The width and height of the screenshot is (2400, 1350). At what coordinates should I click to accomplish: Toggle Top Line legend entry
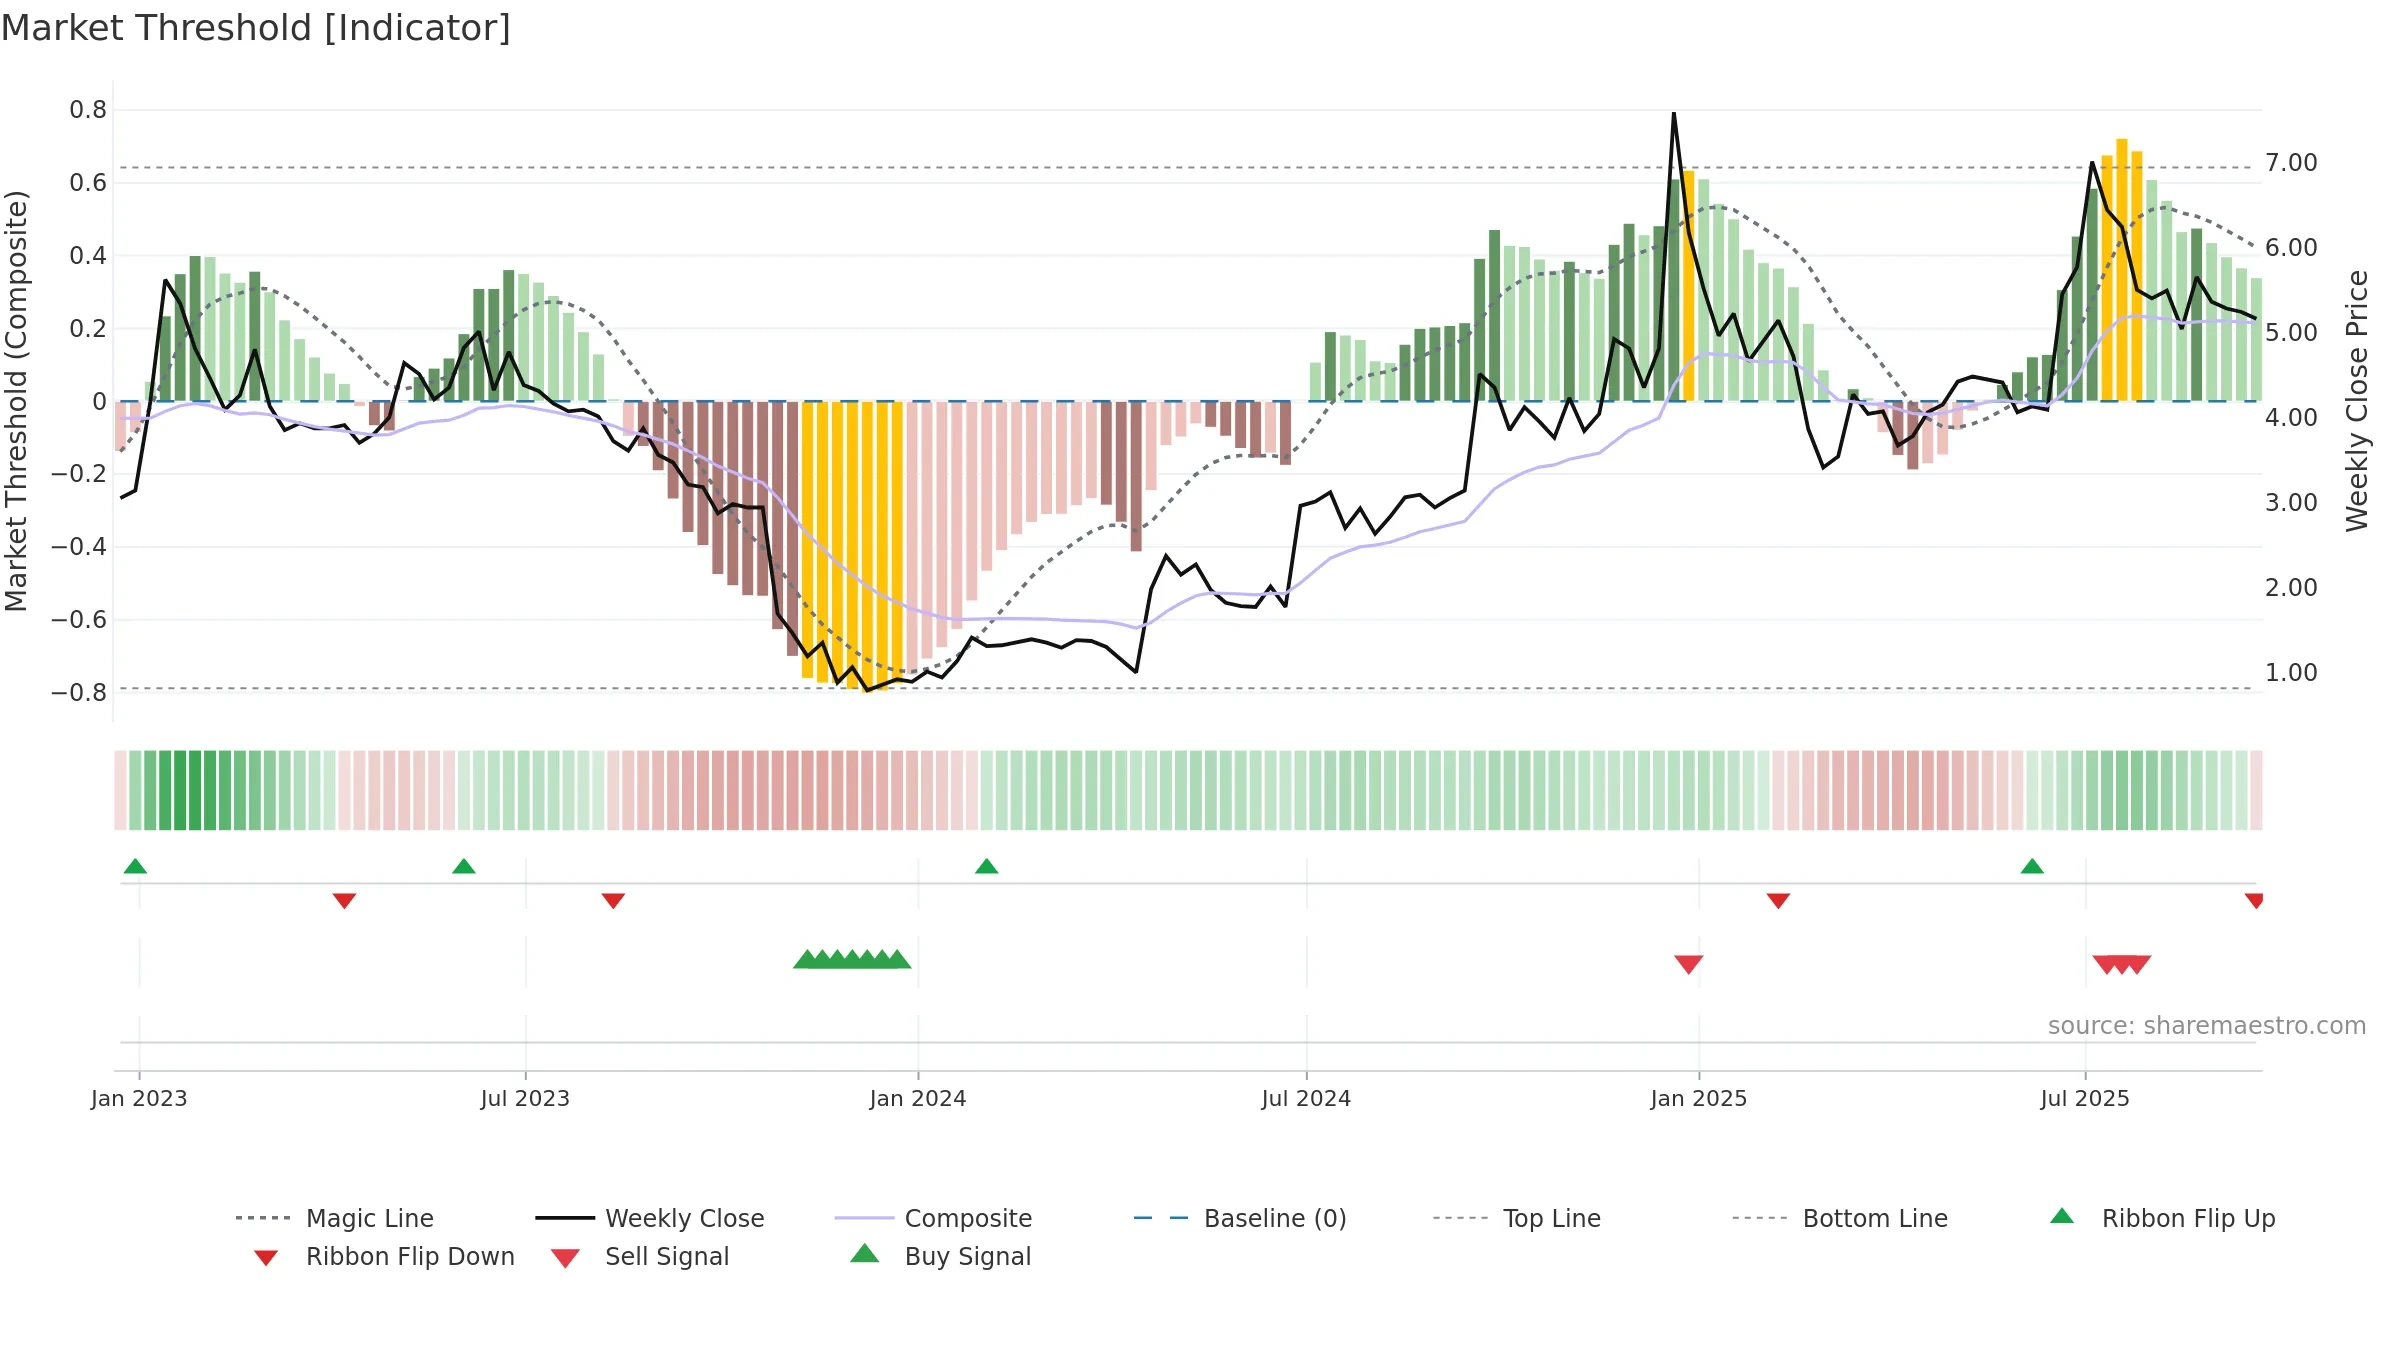coord(1516,1218)
